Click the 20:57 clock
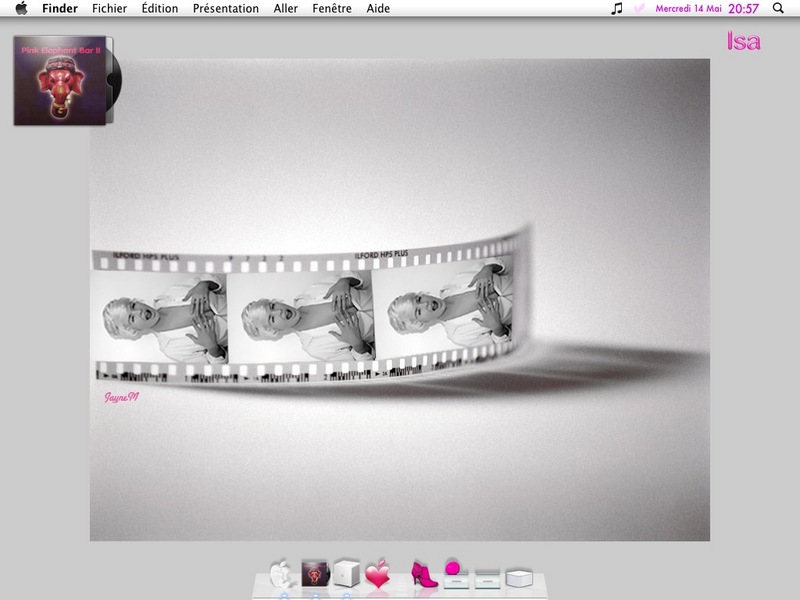 tap(743, 8)
